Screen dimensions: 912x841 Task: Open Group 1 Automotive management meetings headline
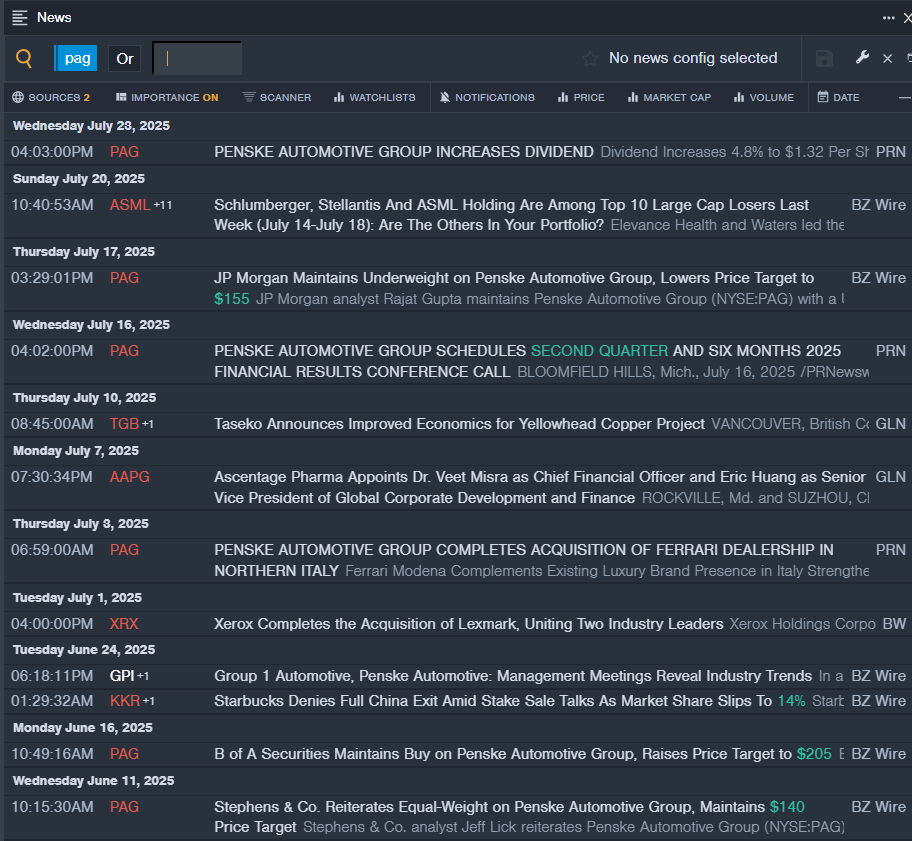(513, 676)
